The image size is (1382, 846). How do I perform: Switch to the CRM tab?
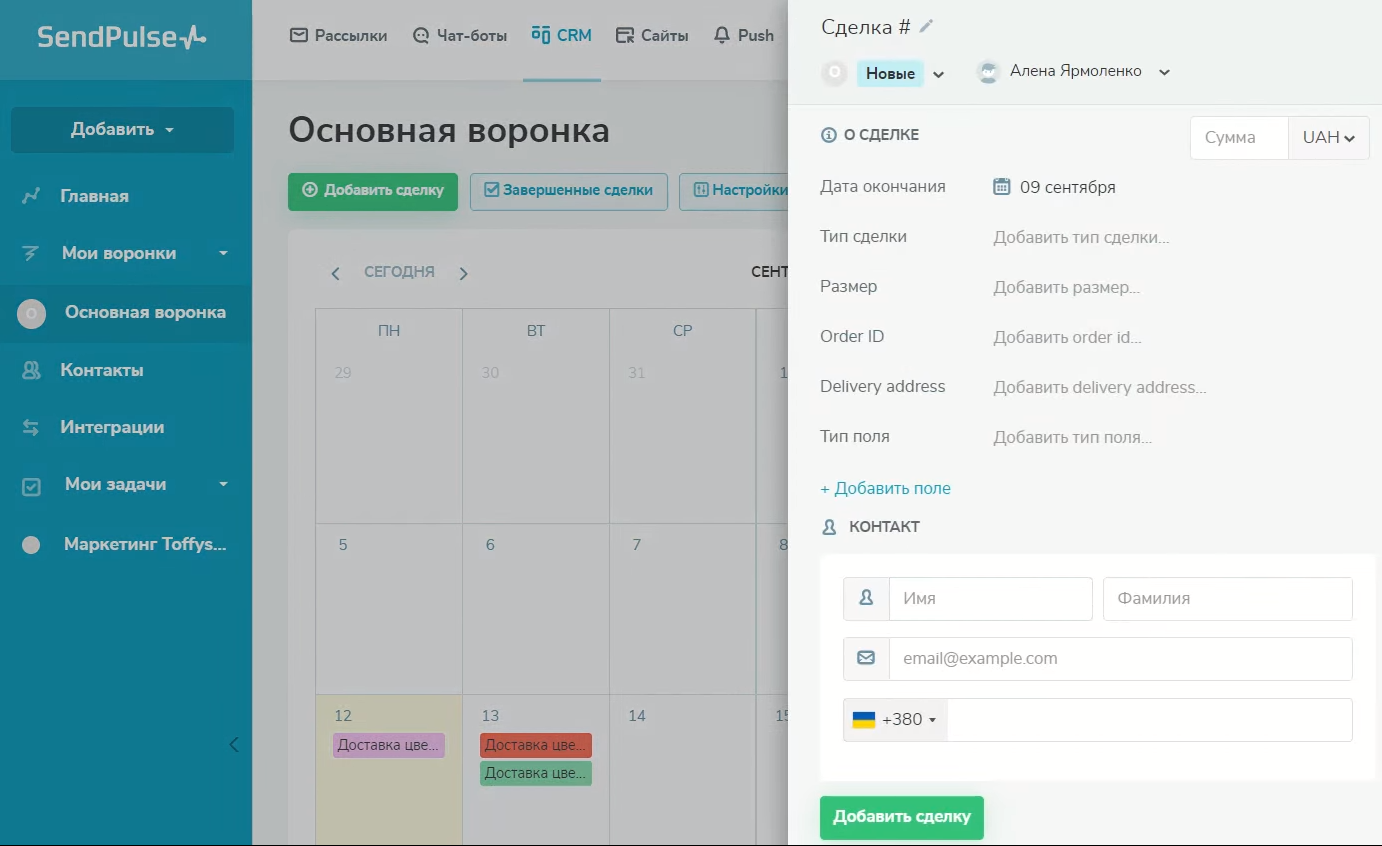[x=561, y=35]
